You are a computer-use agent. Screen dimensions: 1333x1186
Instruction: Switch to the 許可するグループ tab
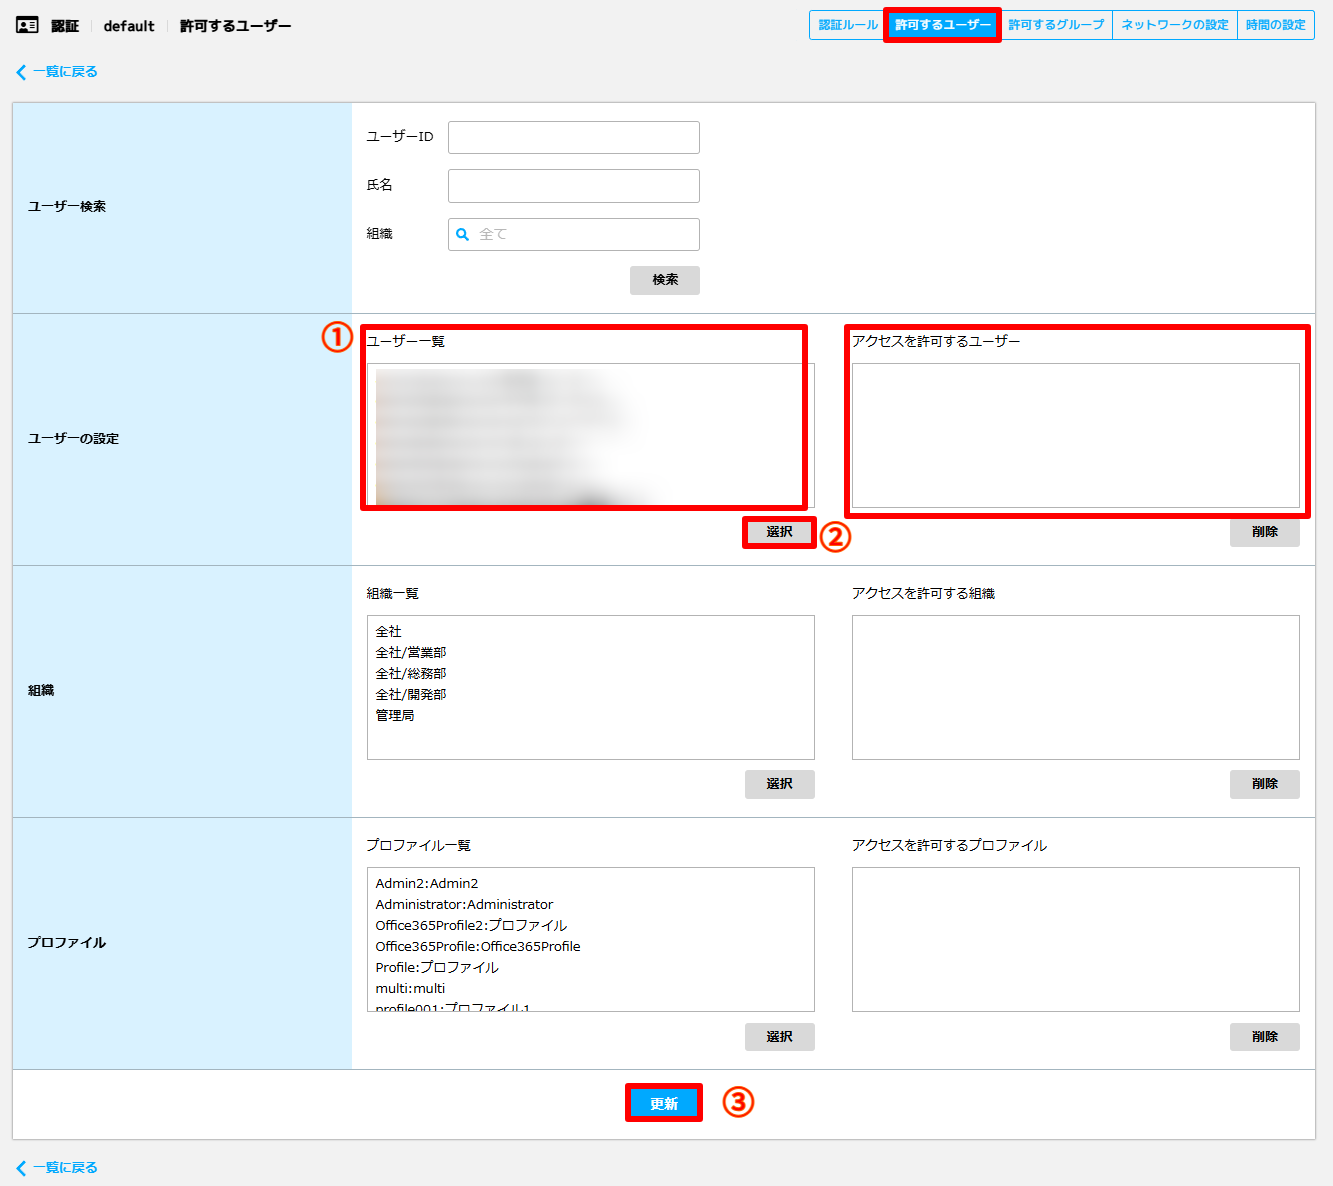click(1056, 25)
